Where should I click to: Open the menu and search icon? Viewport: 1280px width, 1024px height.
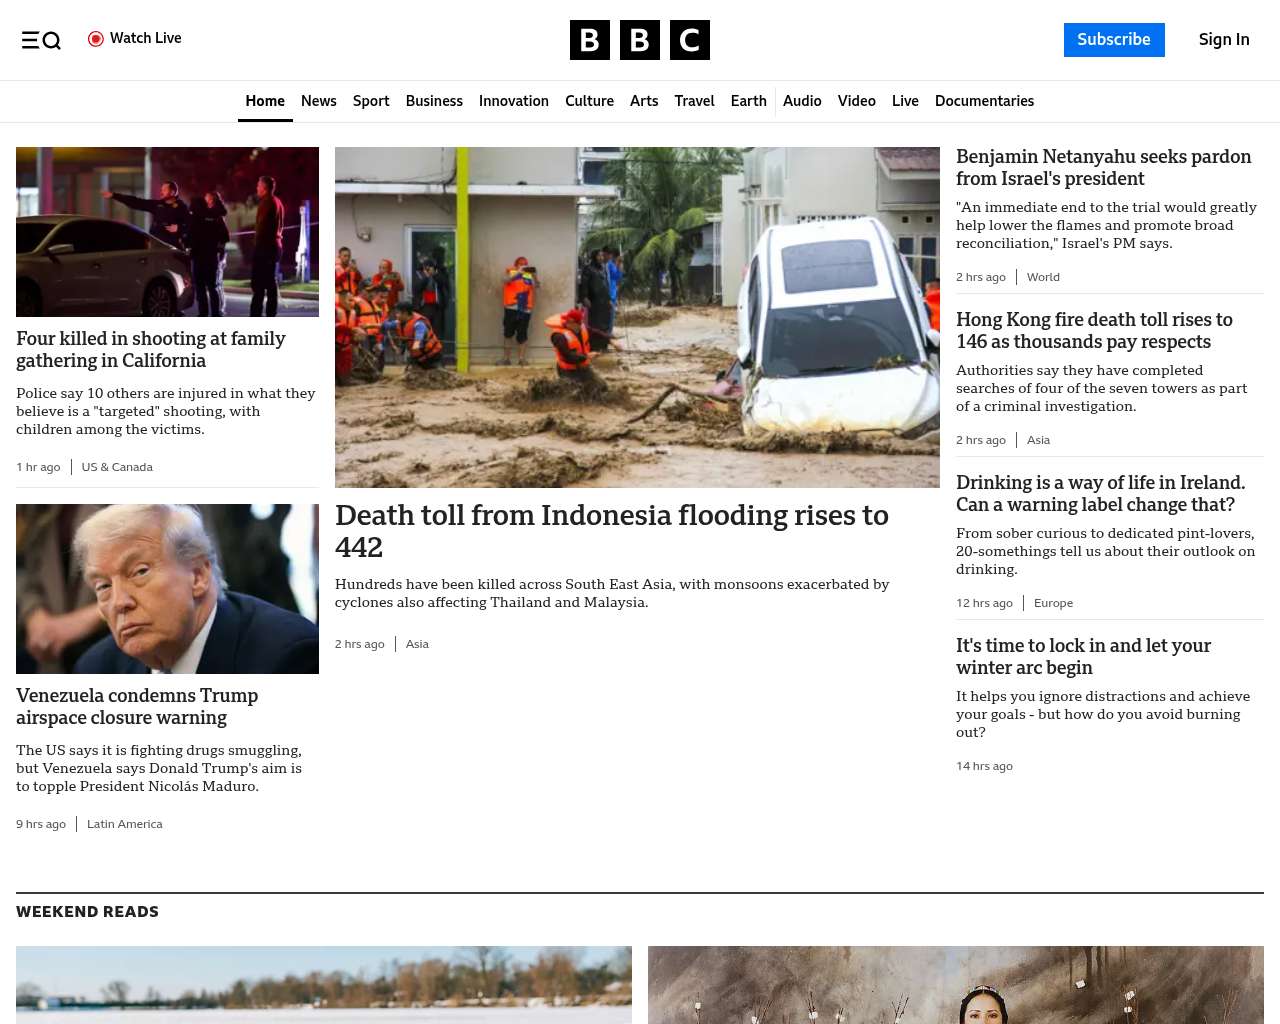tap(41, 40)
